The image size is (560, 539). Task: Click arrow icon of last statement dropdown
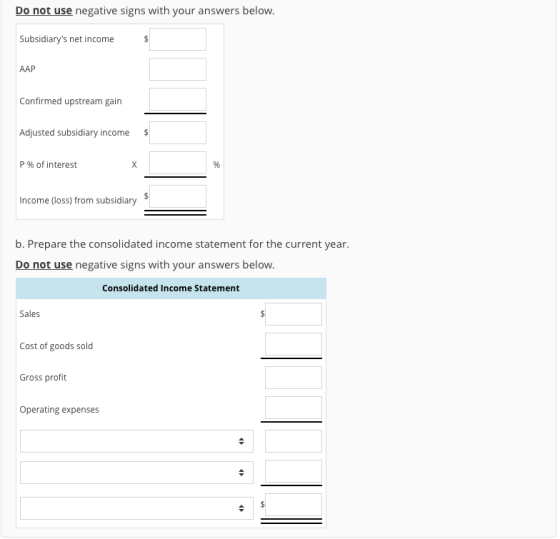[242, 509]
